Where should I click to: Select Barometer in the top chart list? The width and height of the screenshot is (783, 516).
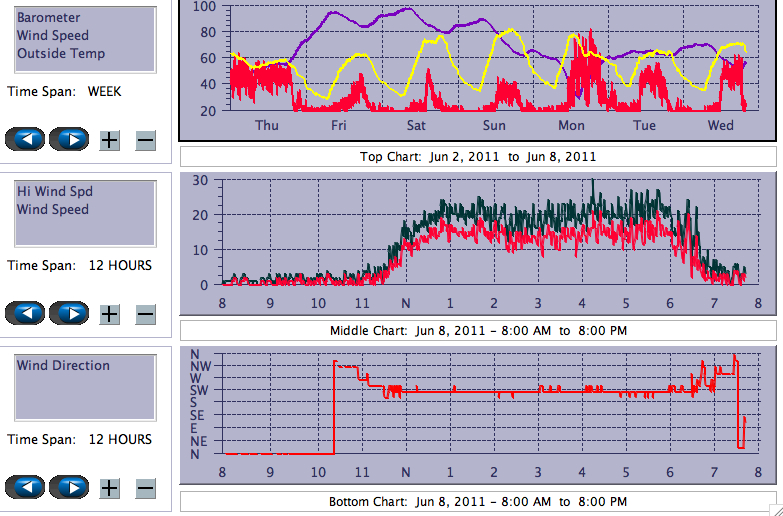(x=49, y=18)
